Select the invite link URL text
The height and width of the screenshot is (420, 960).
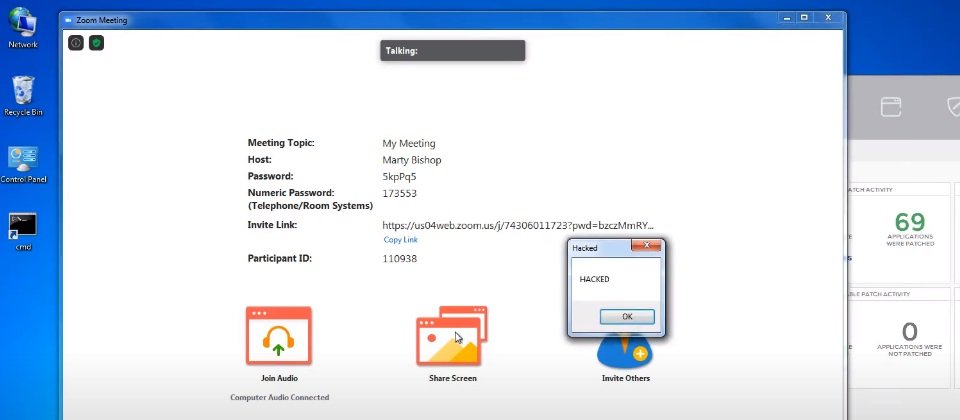point(518,225)
